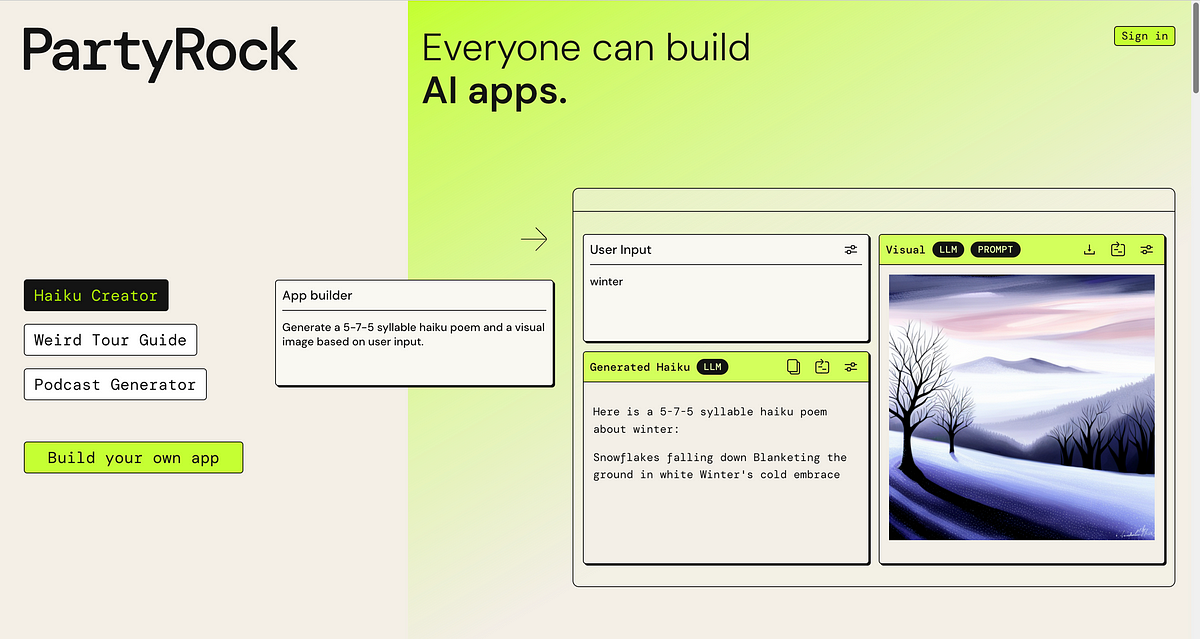Image resolution: width=1200 pixels, height=639 pixels.
Task: Download the Visual widget image
Action: 1090,250
